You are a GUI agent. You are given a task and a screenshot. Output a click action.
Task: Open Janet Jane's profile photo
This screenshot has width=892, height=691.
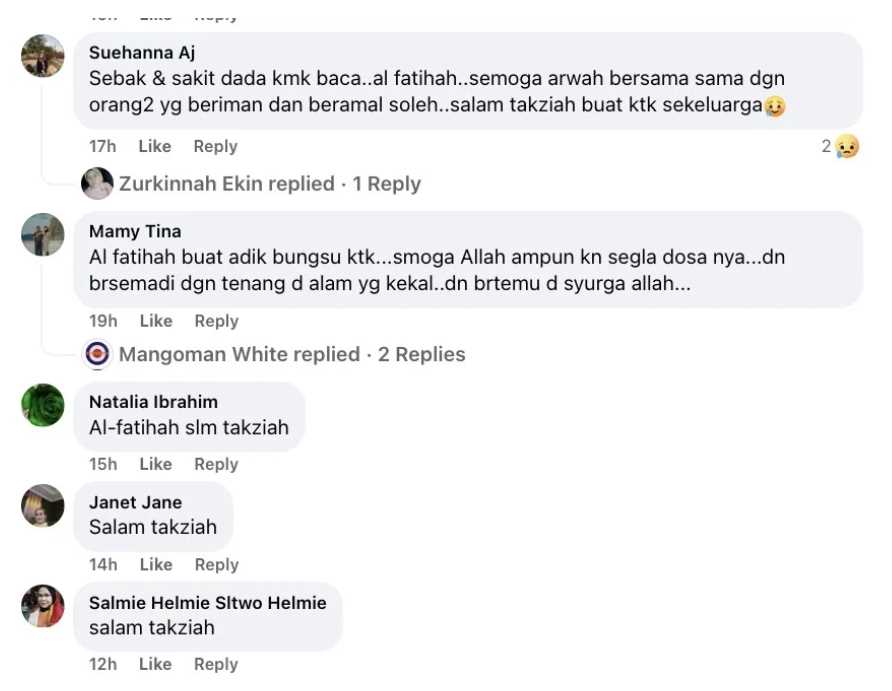click(x=43, y=506)
